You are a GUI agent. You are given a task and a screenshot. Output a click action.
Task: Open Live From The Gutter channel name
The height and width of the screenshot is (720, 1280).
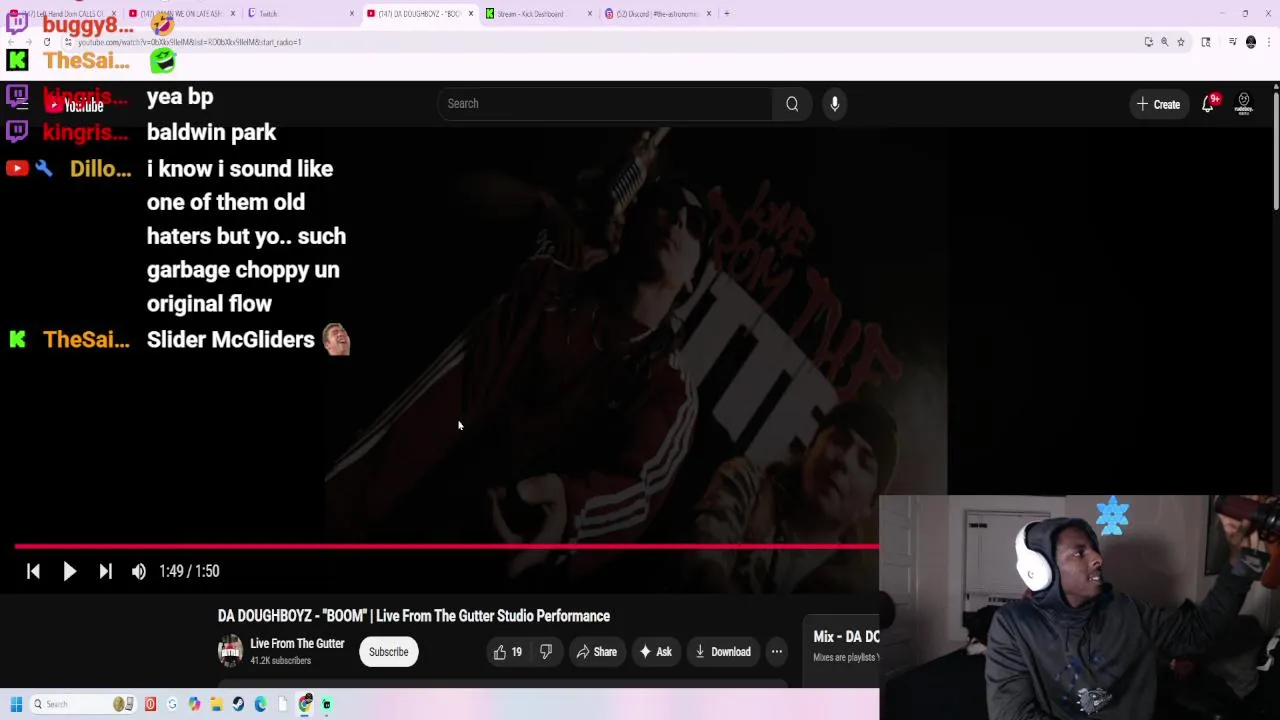click(297, 644)
